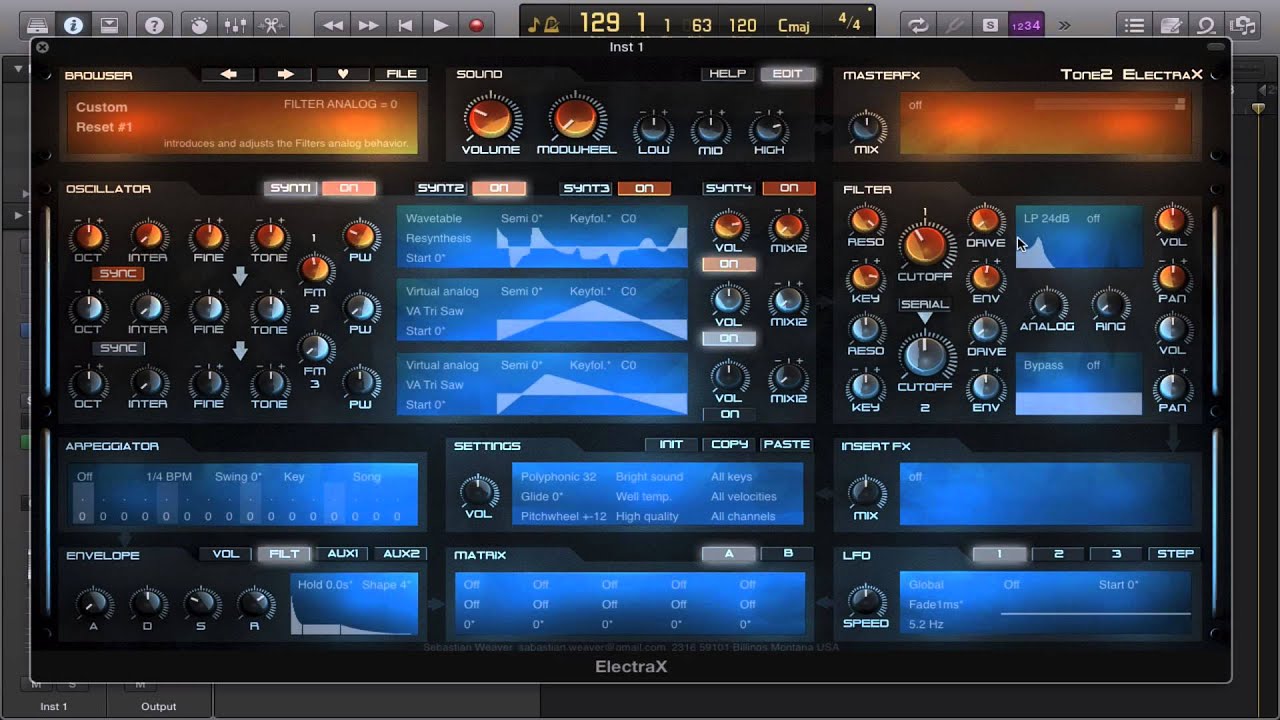Toggle the SYNT1 ON switch

349,188
